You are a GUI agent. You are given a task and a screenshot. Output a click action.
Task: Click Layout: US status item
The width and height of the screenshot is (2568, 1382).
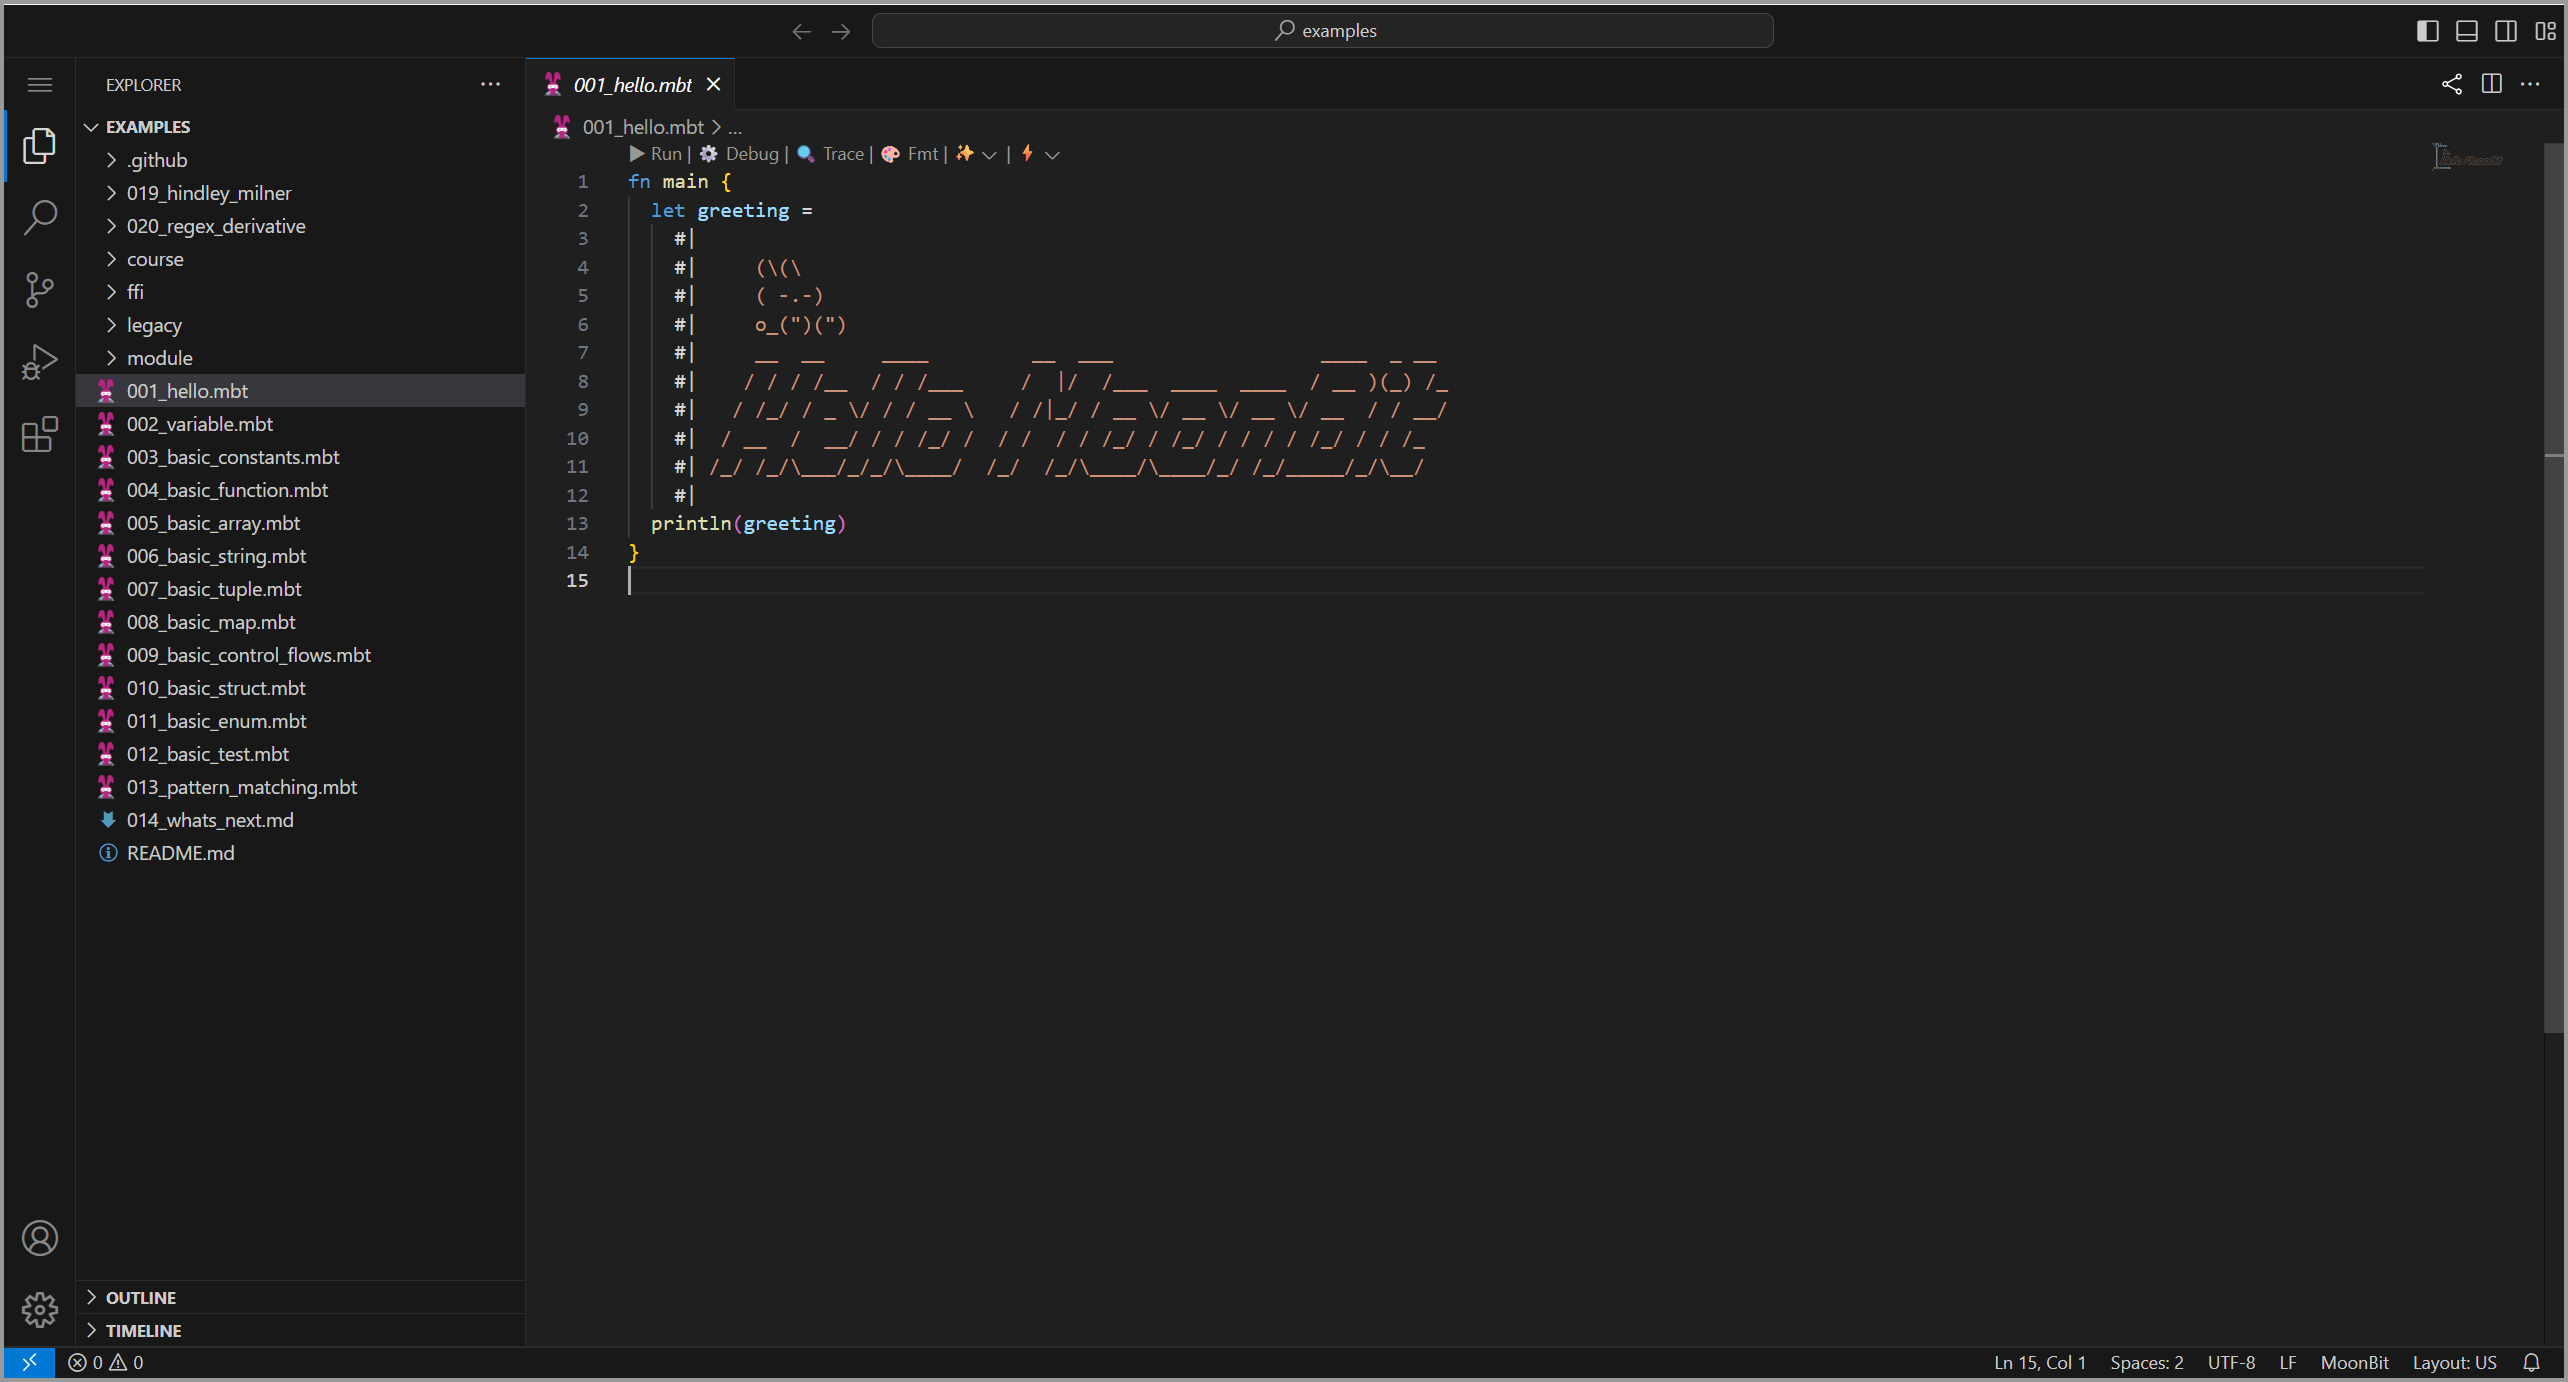(x=2454, y=1362)
